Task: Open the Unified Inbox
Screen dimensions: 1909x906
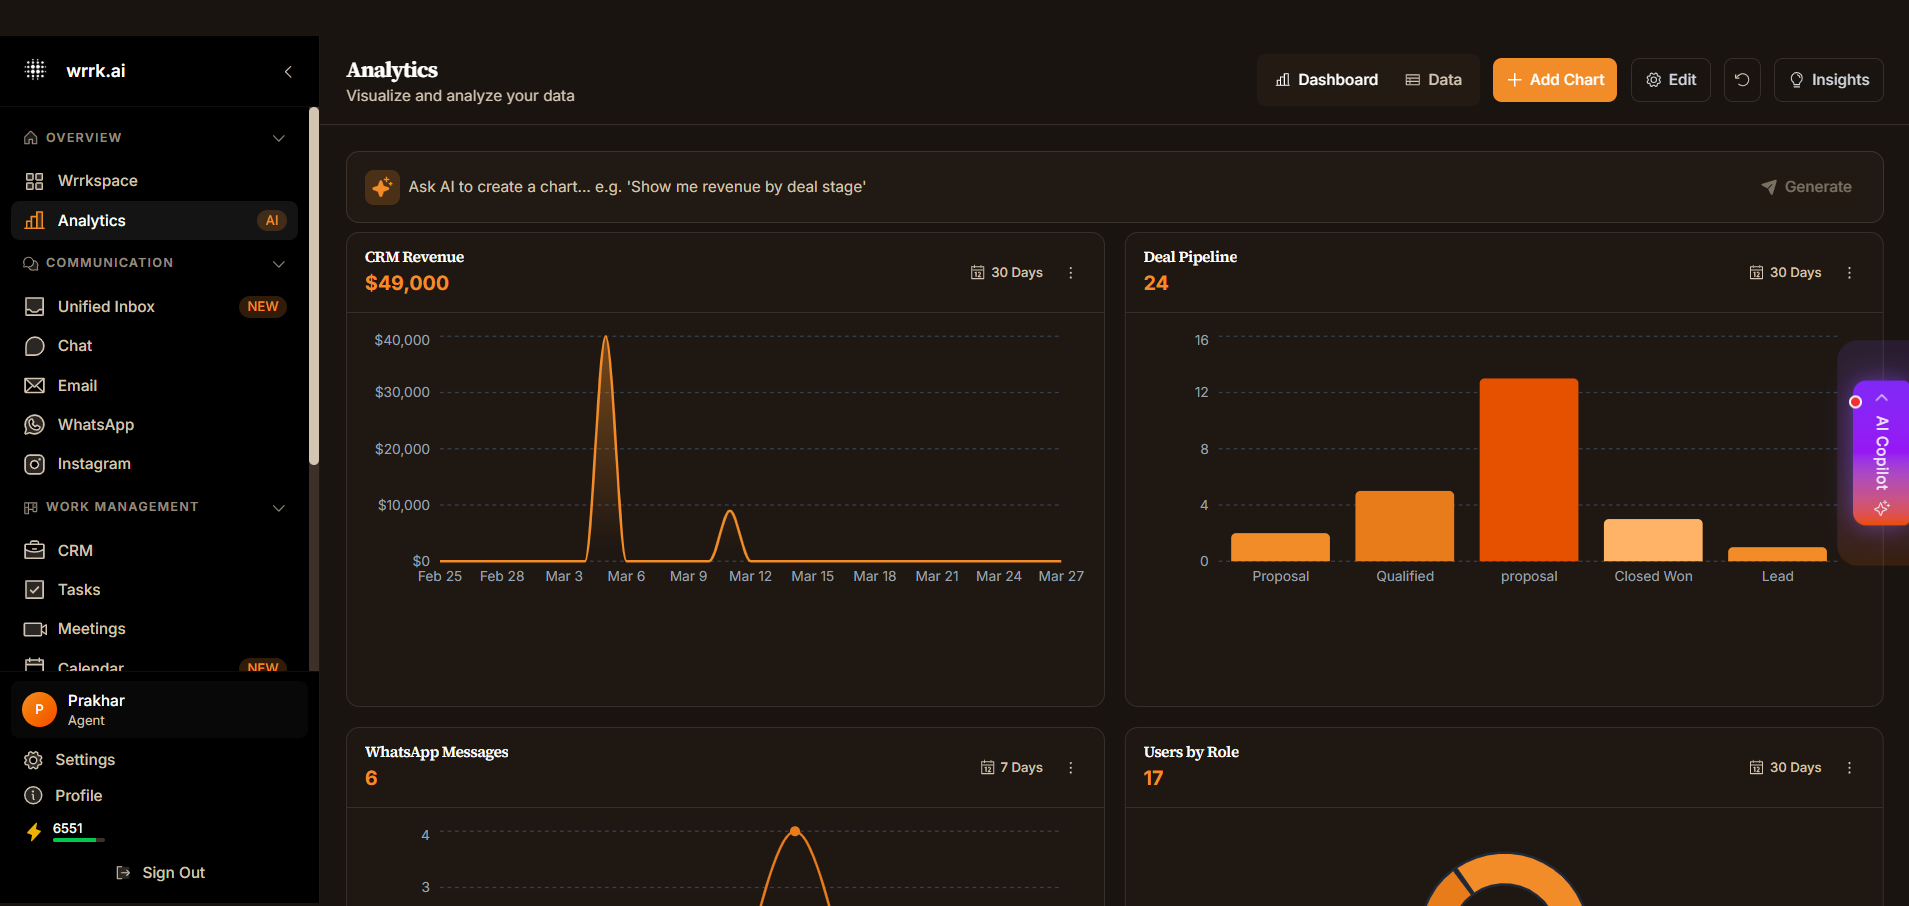Action: pos(106,307)
